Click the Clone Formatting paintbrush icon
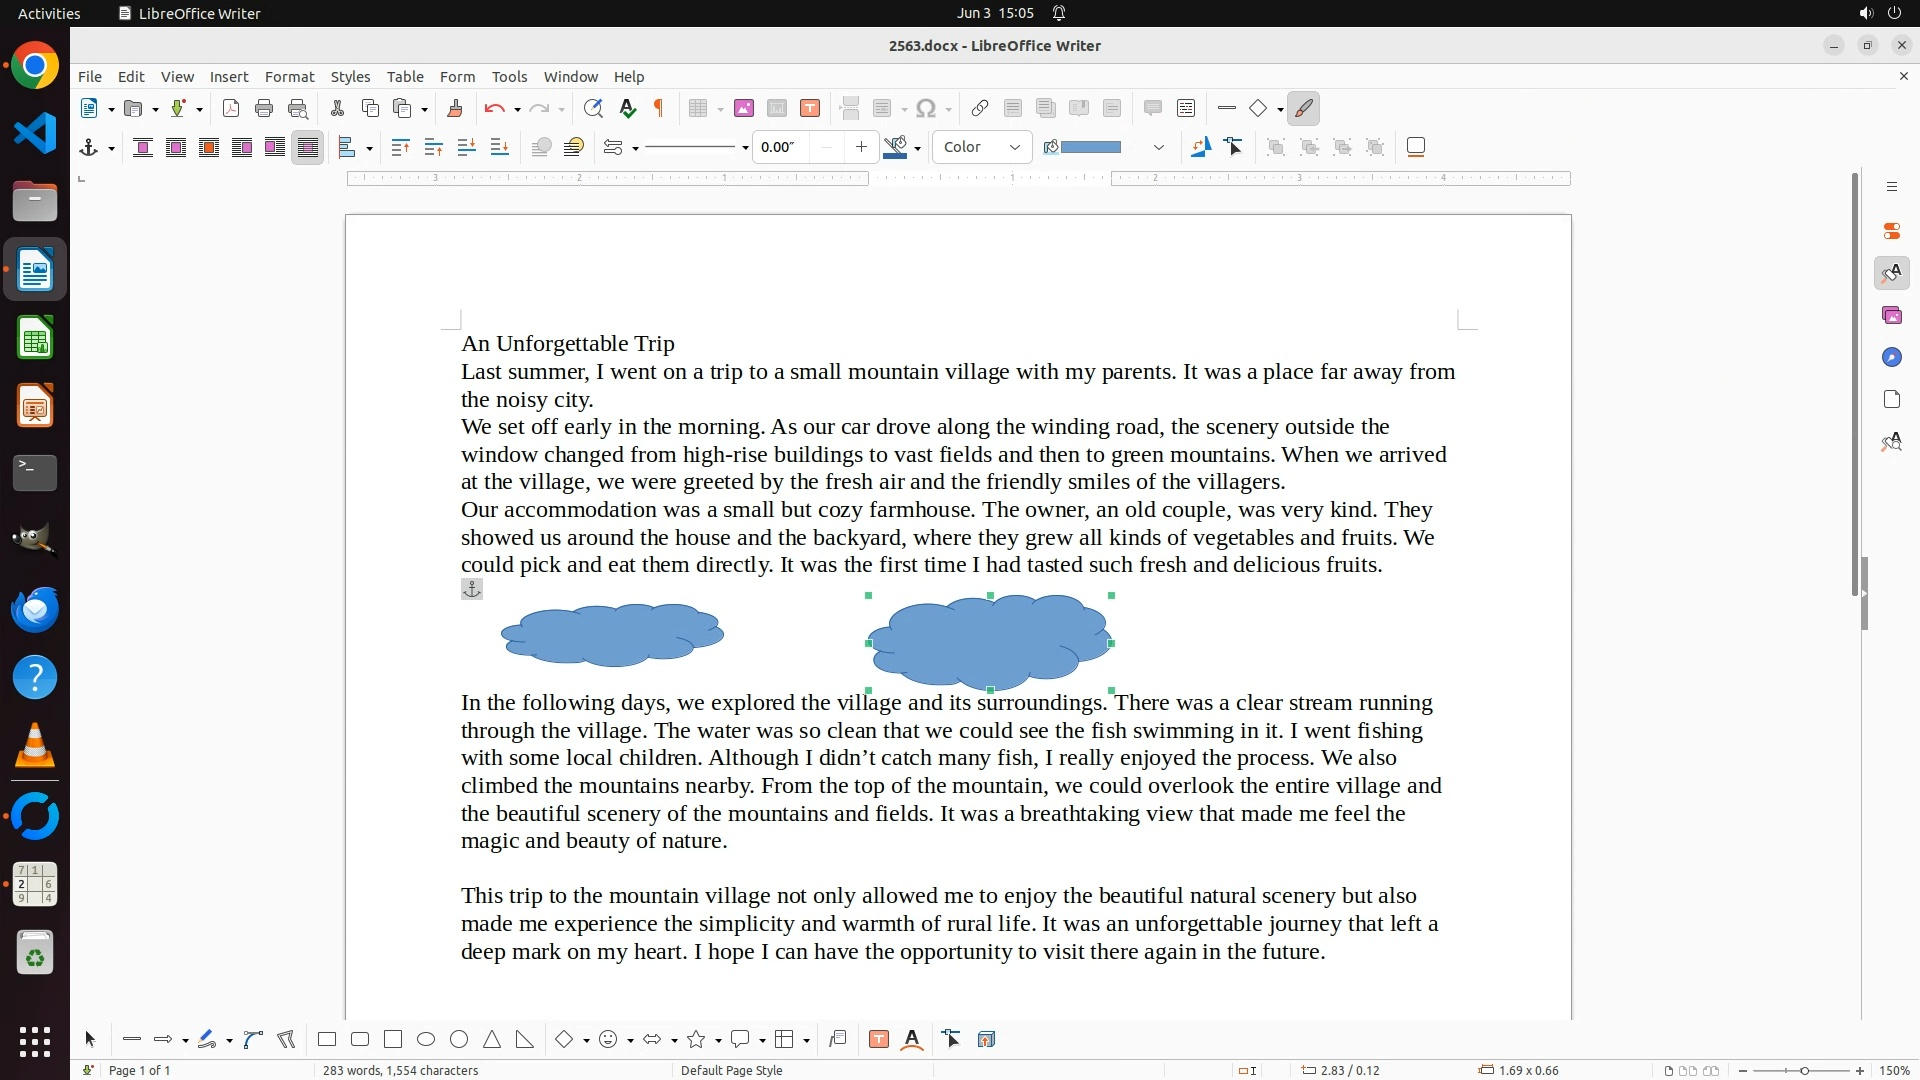 point(455,109)
